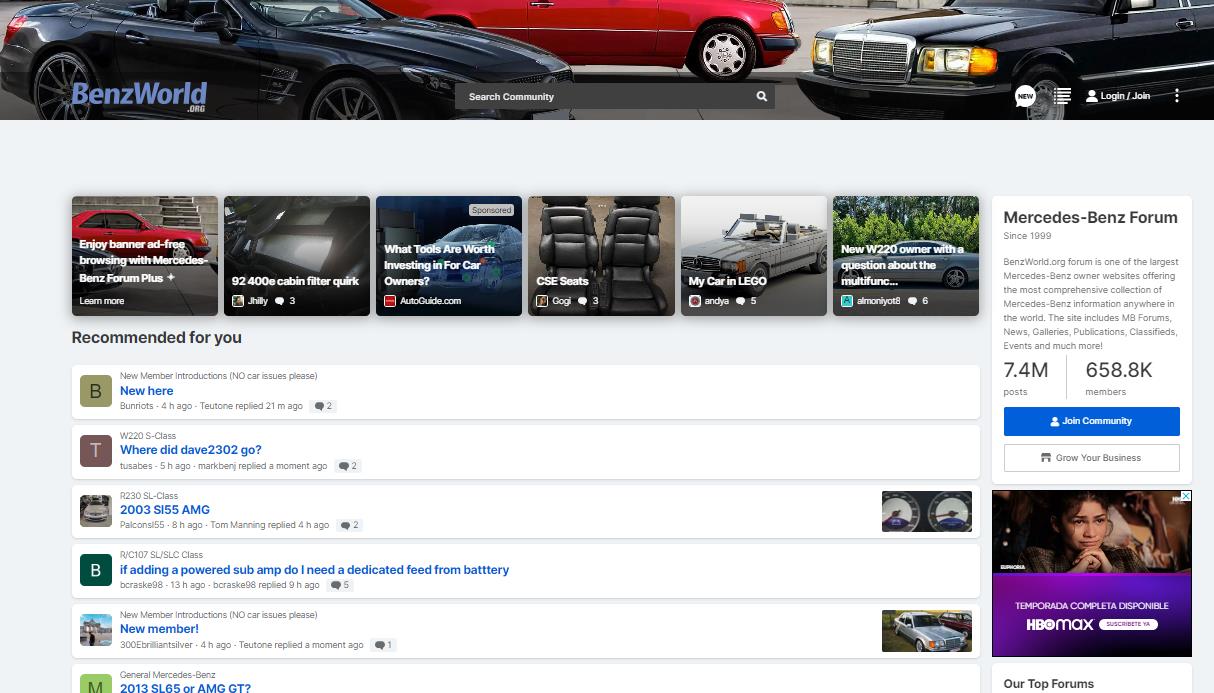This screenshot has width=1214, height=693.
Task: Open the 'W220 S-Class' forum category link
Action: (x=148, y=436)
